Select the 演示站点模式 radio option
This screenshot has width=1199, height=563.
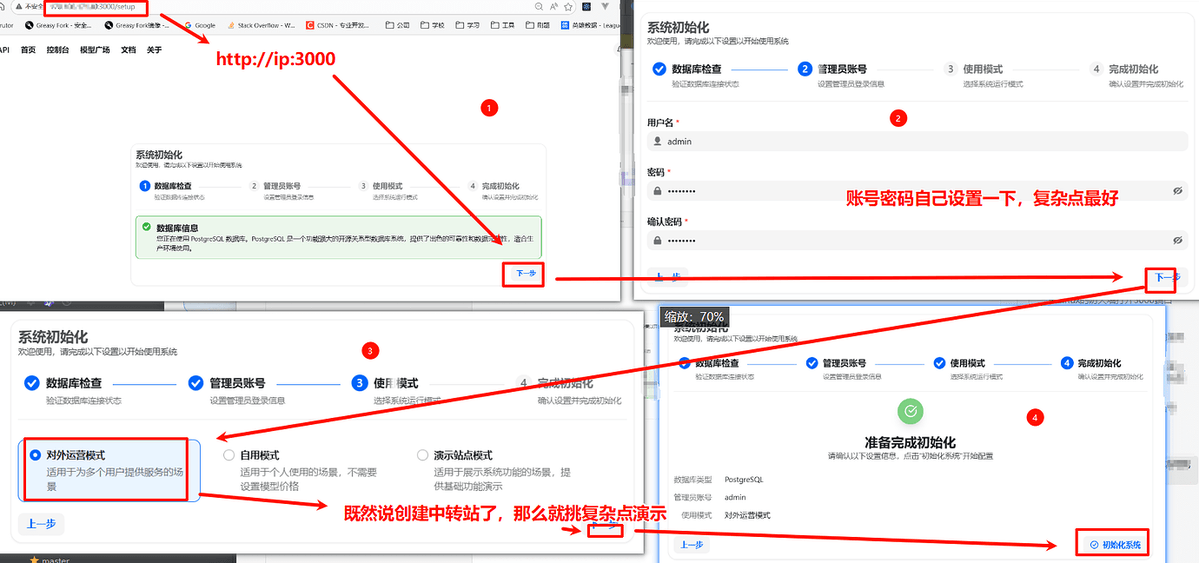[x=422, y=455]
